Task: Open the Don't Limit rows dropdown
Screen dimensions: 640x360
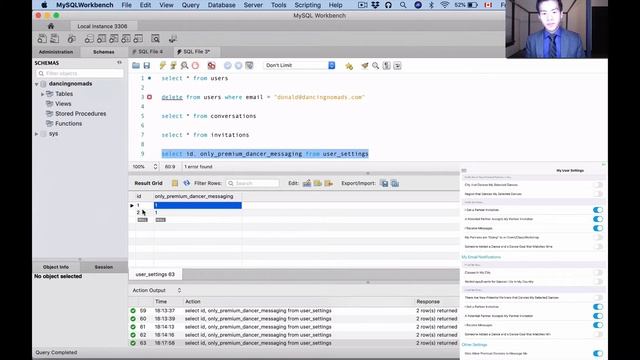Action: pyautogui.click(x=300, y=65)
